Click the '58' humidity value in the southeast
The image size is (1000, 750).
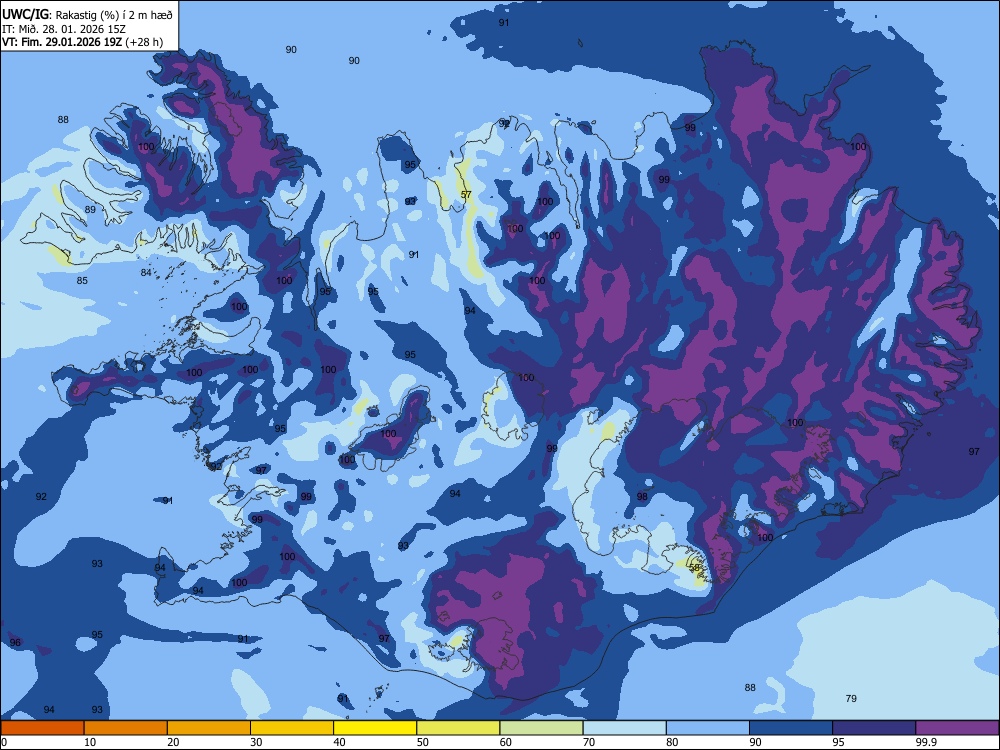[x=695, y=566]
